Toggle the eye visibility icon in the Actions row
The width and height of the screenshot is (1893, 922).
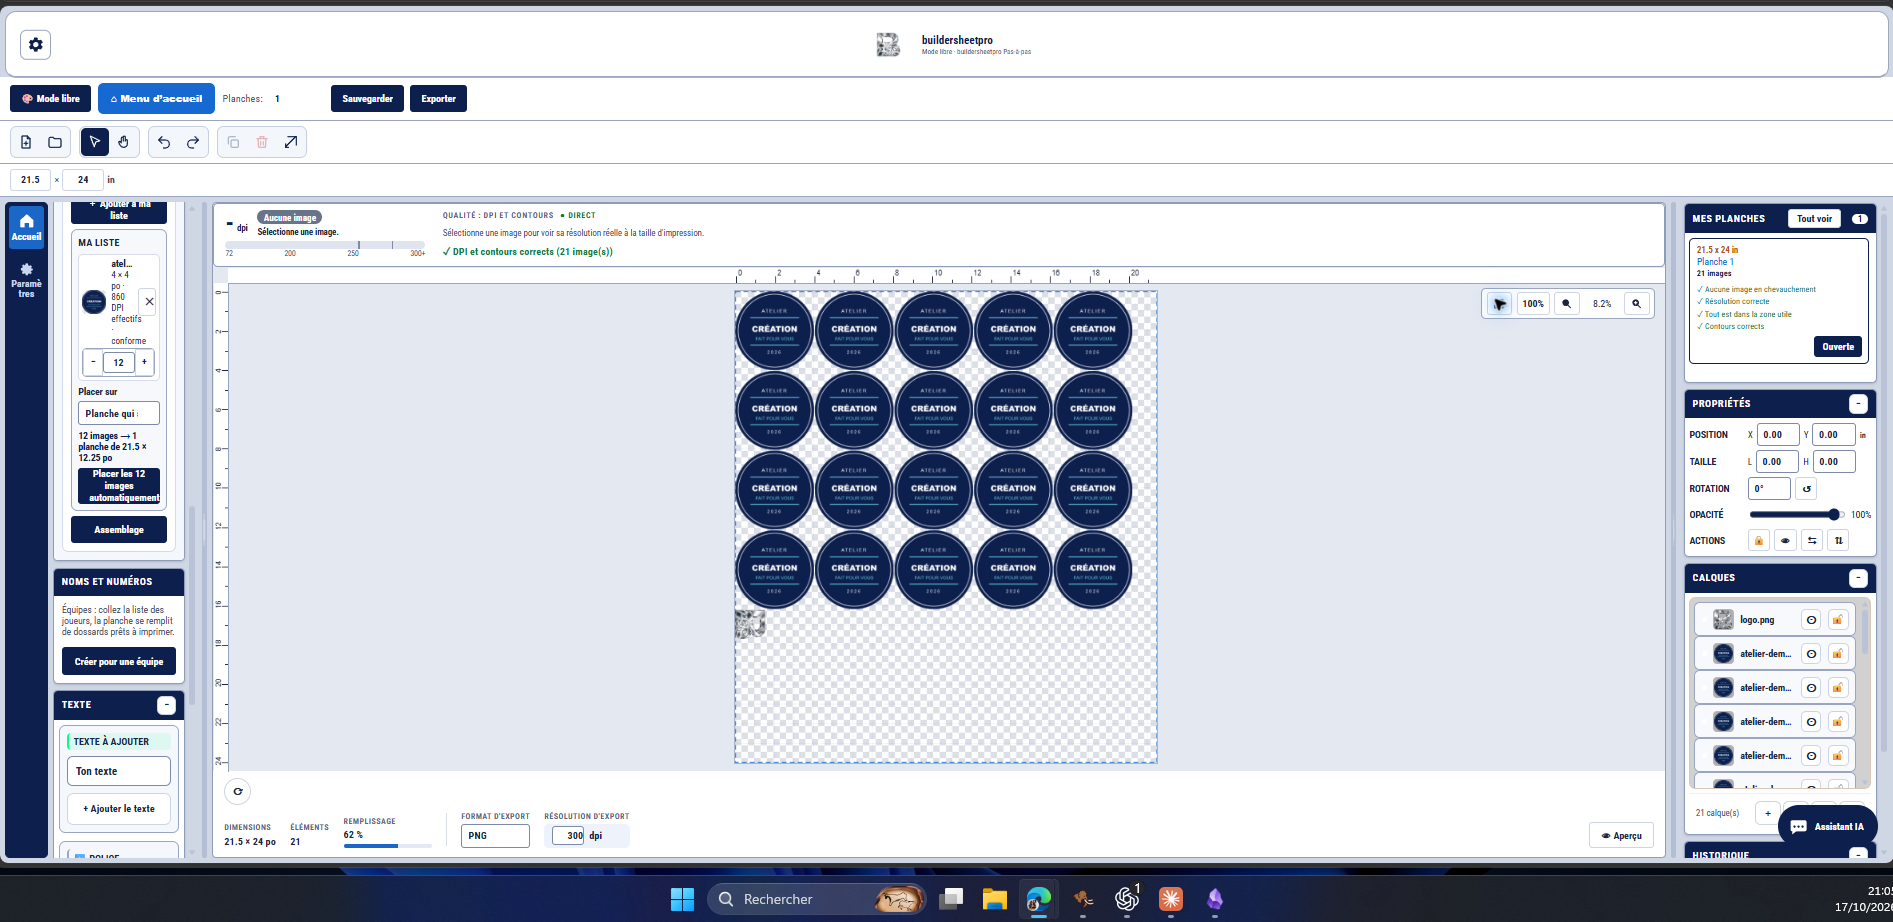click(x=1785, y=541)
